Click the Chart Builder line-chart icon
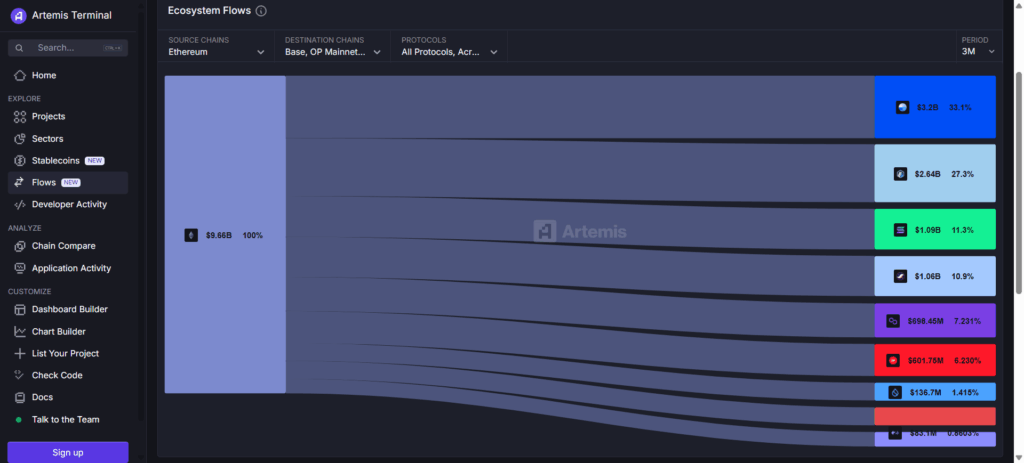Image resolution: width=1024 pixels, height=463 pixels. tap(20, 332)
